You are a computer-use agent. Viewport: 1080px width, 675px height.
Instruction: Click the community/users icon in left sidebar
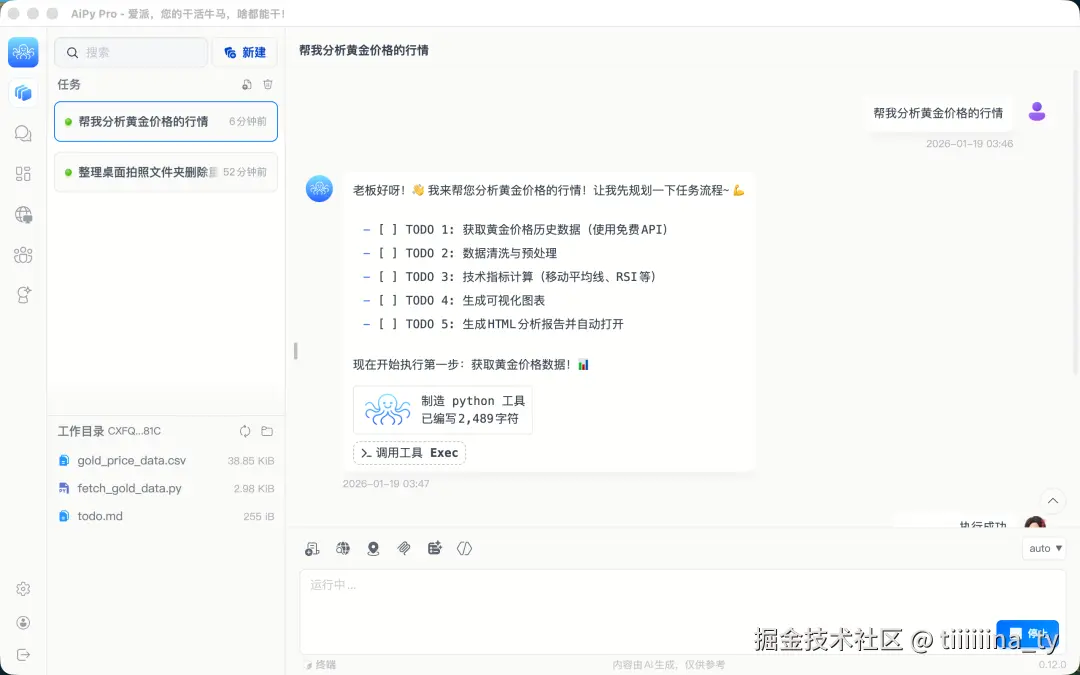pyautogui.click(x=23, y=255)
